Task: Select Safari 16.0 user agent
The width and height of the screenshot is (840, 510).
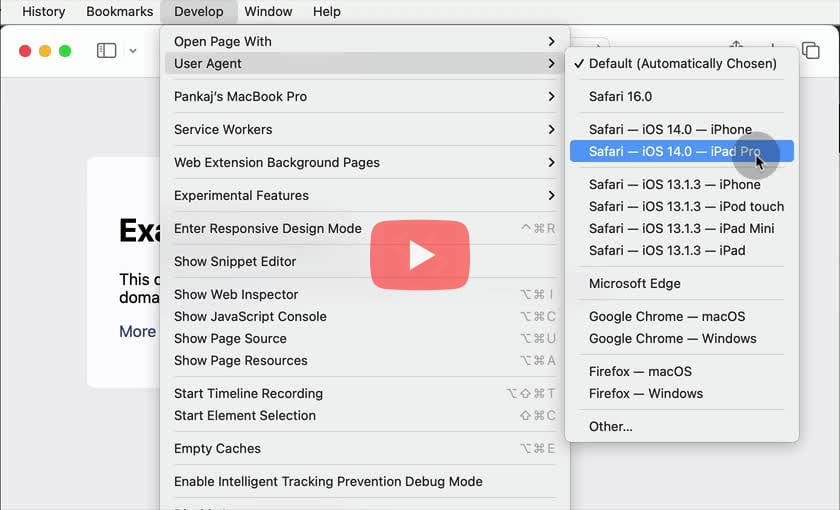Action: [681, 96]
